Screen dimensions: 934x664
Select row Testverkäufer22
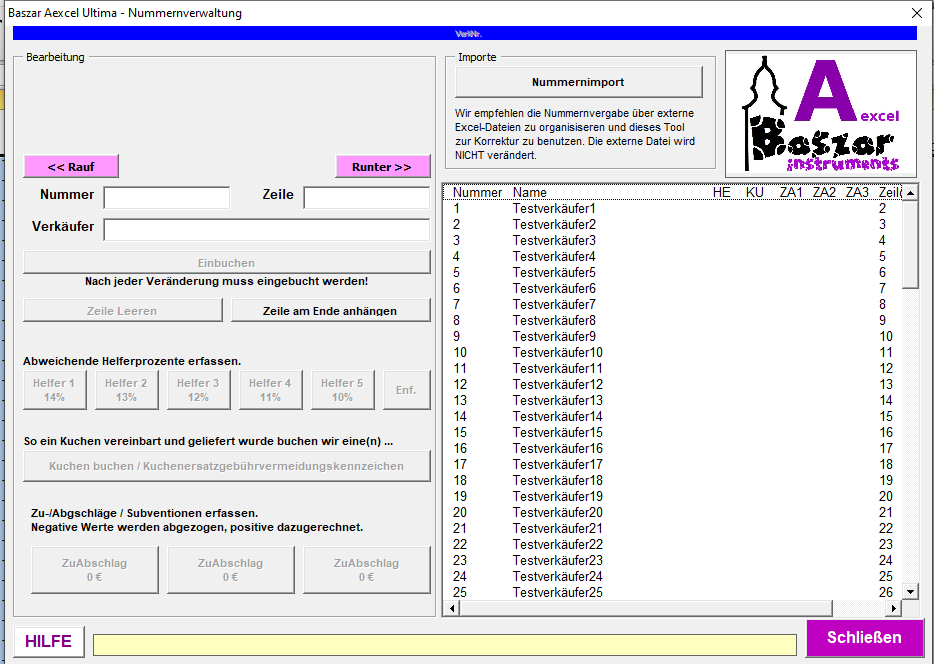(x=673, y=544)
